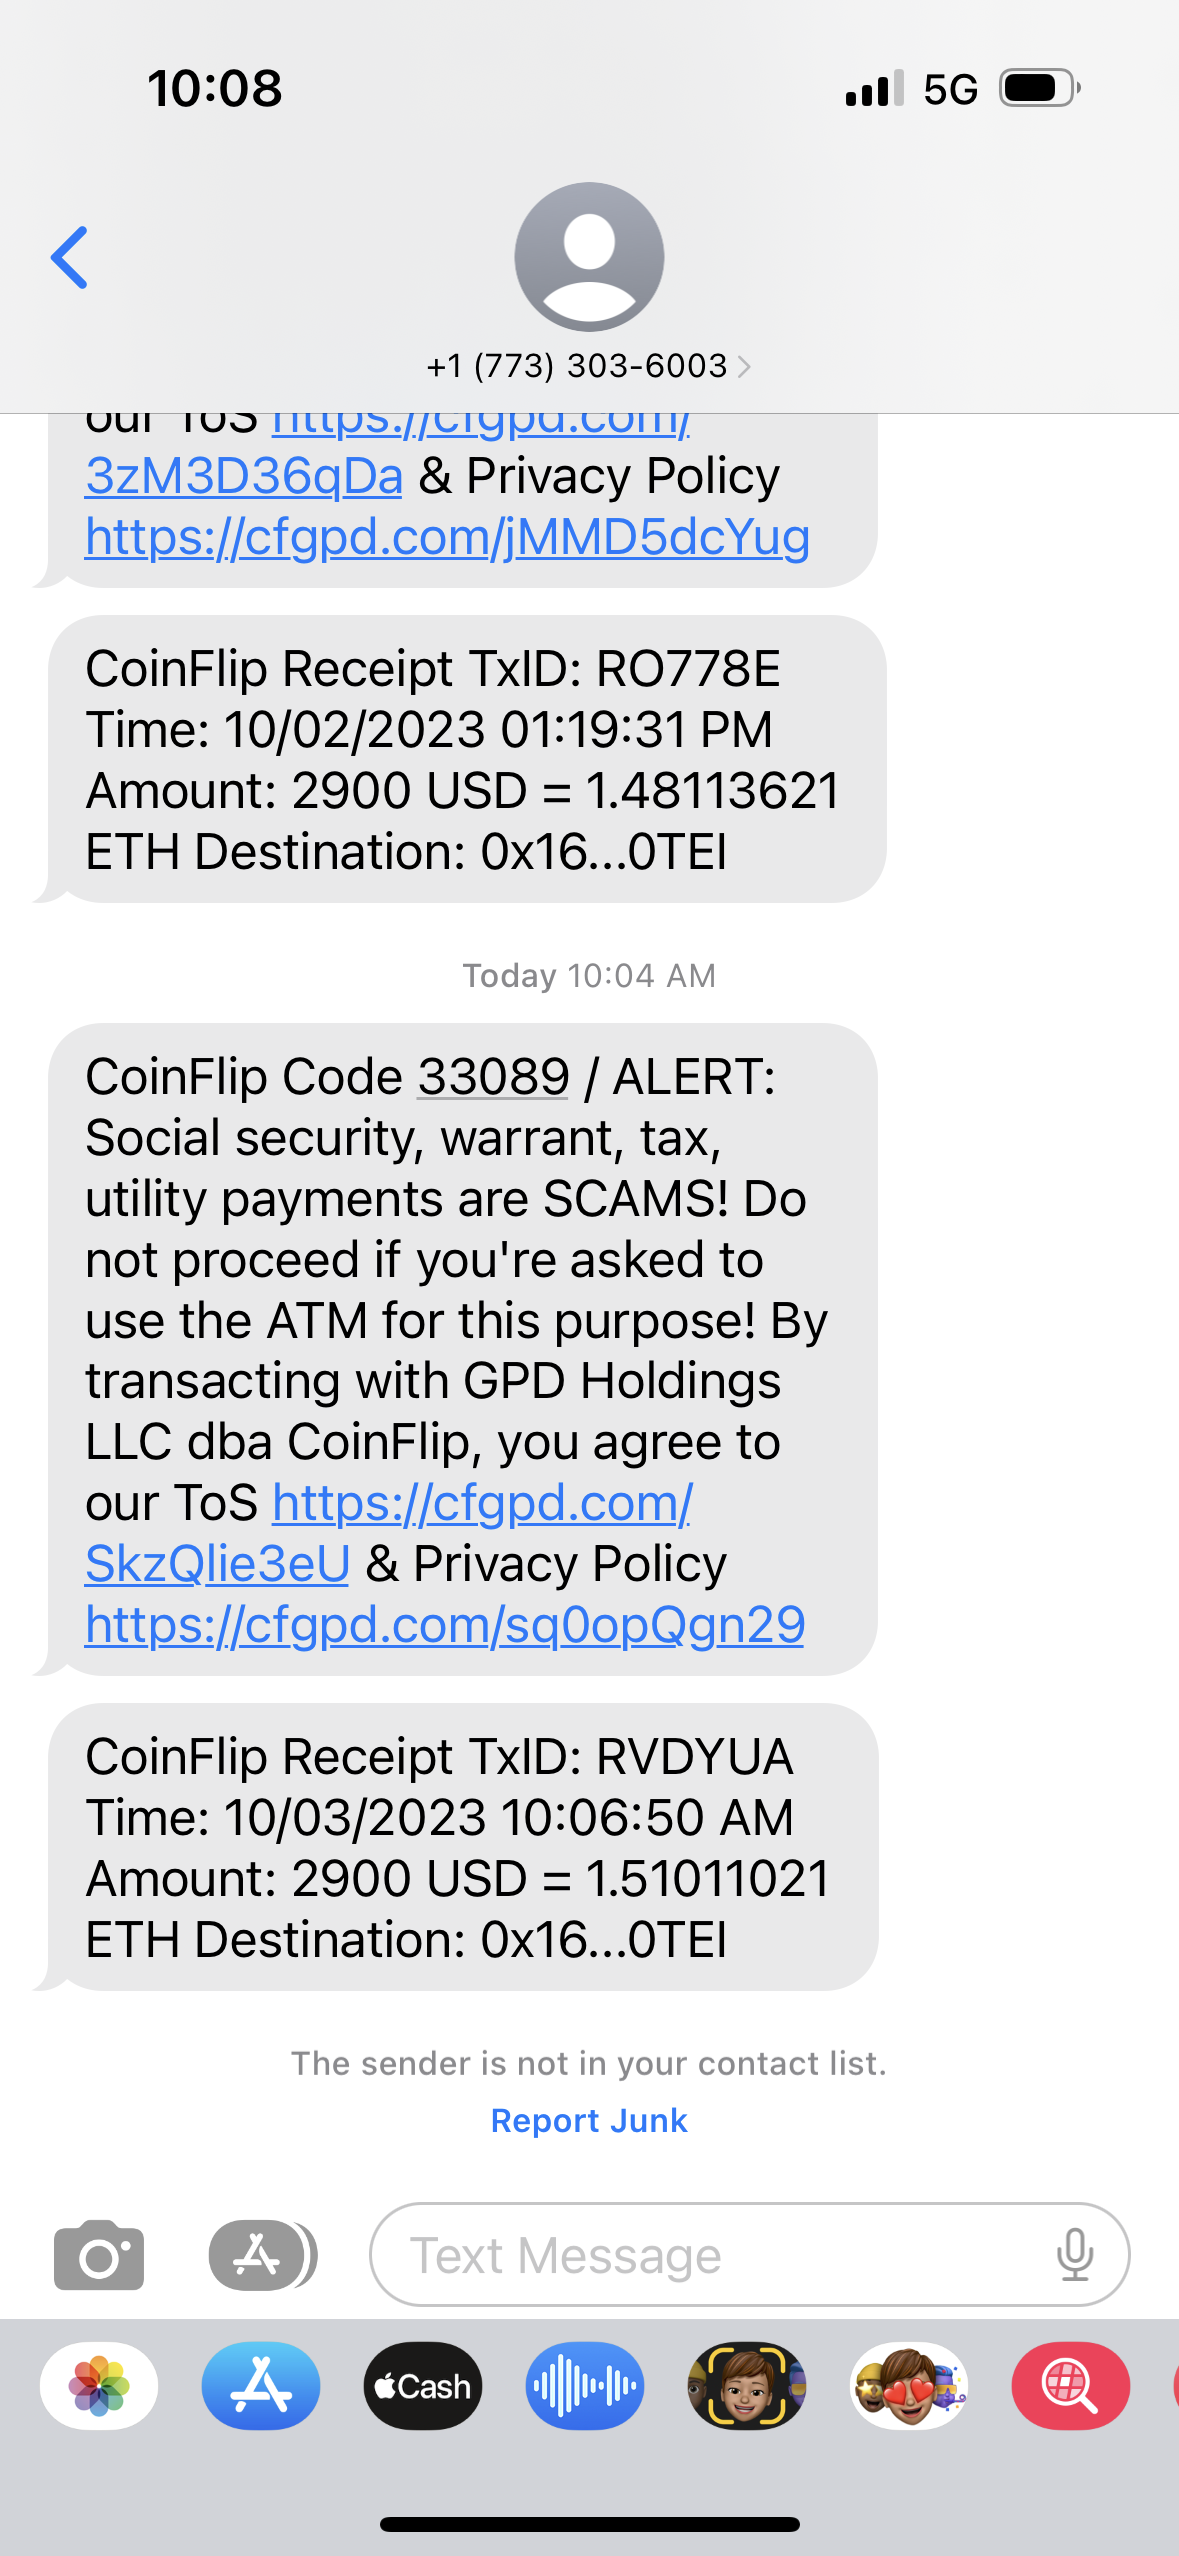
Task: Open the cfgpd.com/sq0opQgn29 privacy link
Action: (x=445, y=1625)
